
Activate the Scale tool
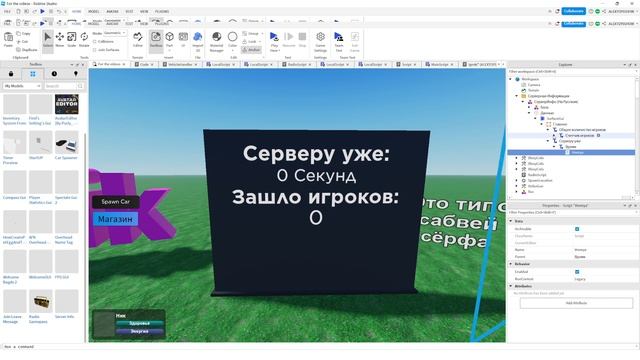click(71, 40)
